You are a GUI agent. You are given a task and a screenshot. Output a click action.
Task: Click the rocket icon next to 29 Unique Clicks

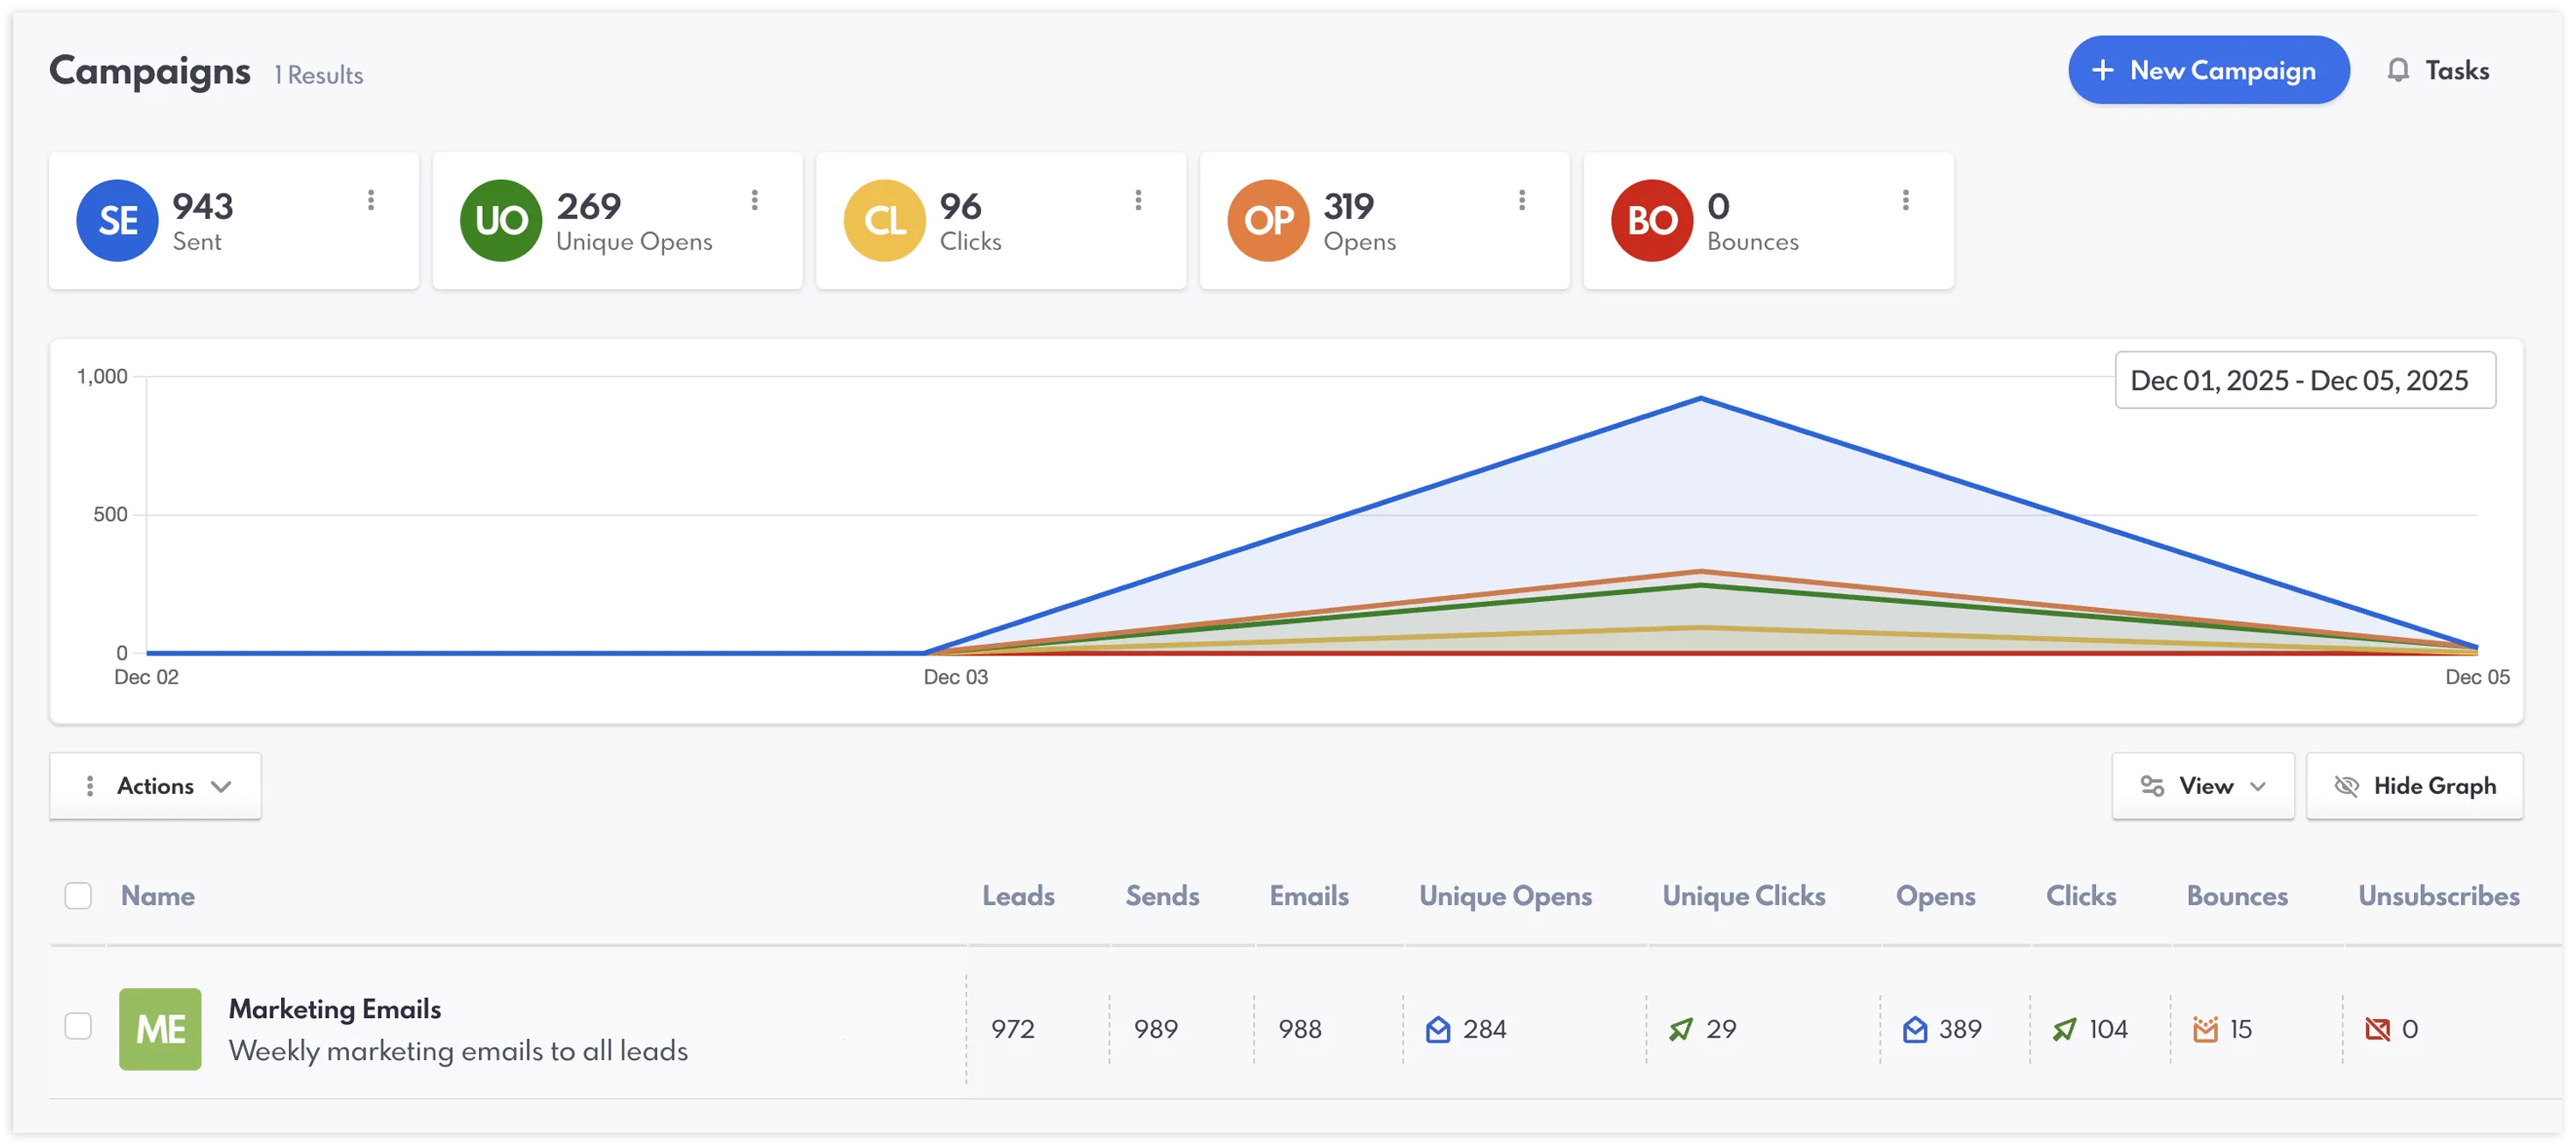click(x=1680, y=1028)
